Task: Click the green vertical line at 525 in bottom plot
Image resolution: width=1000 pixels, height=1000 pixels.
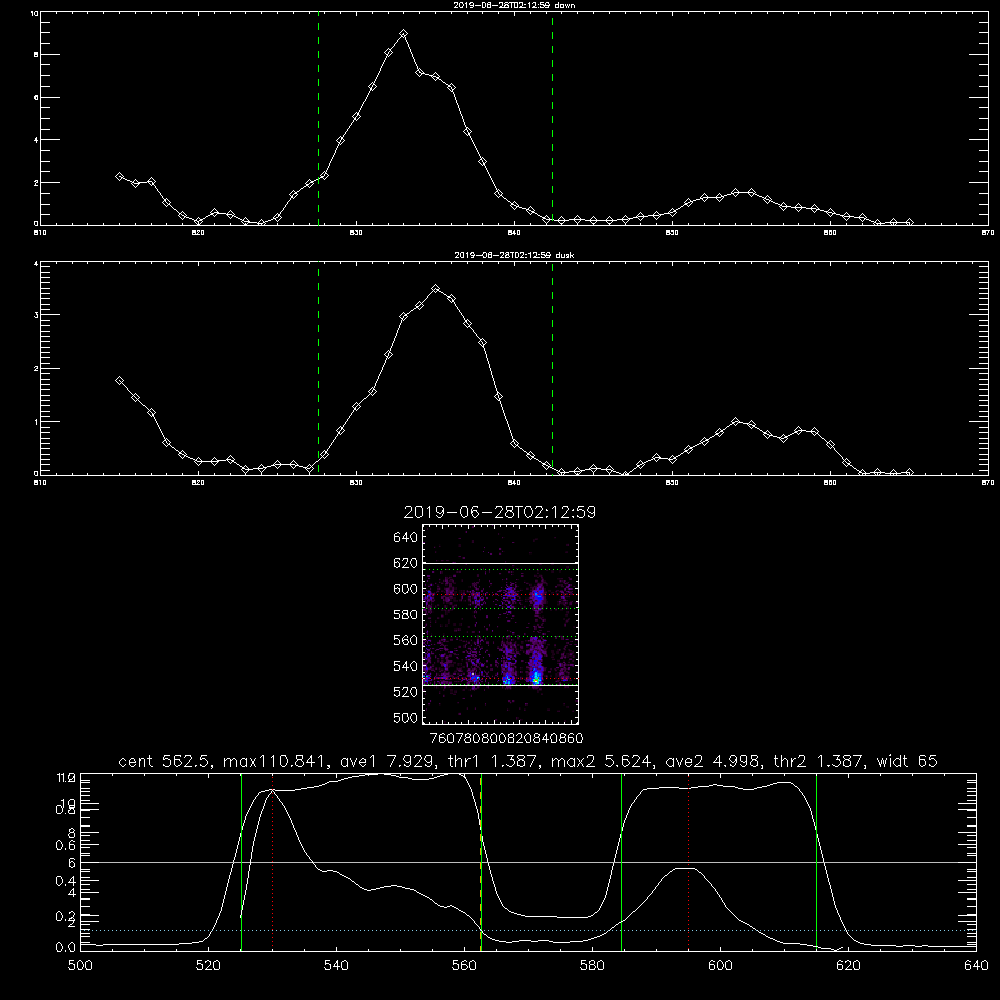Action: pos(241,862)
